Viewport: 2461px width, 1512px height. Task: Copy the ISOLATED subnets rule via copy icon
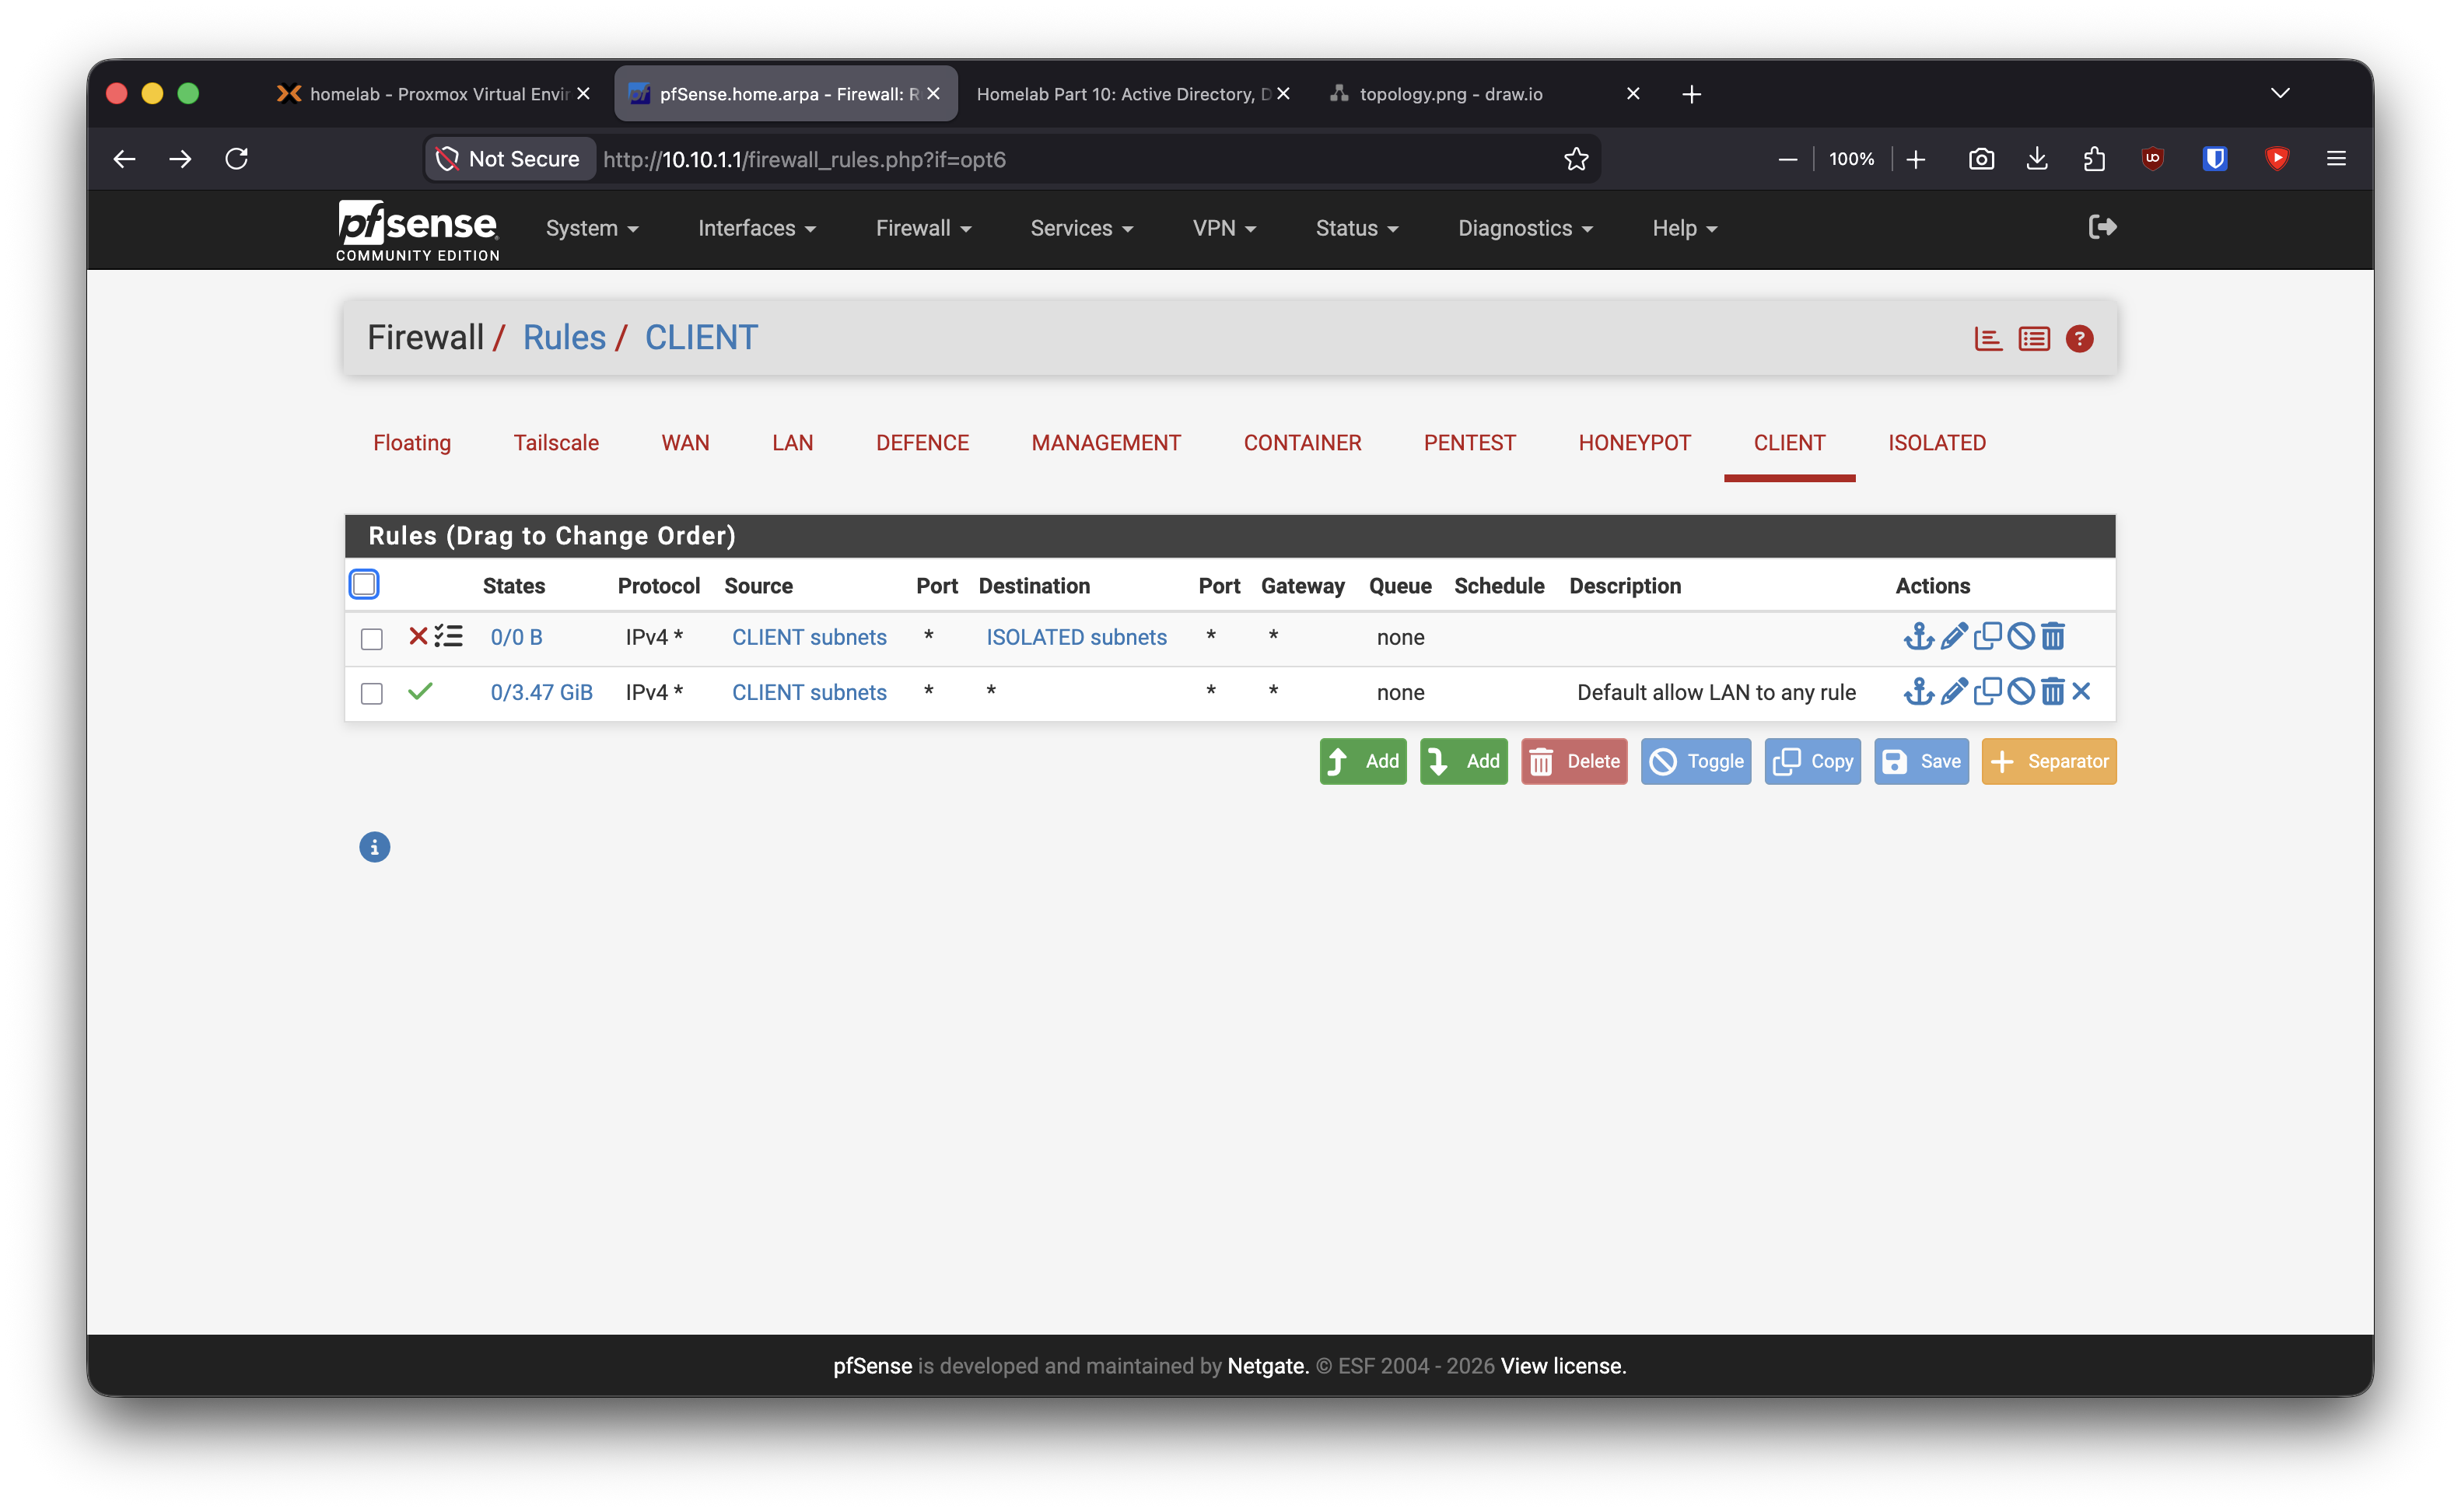pos(1987,636)
